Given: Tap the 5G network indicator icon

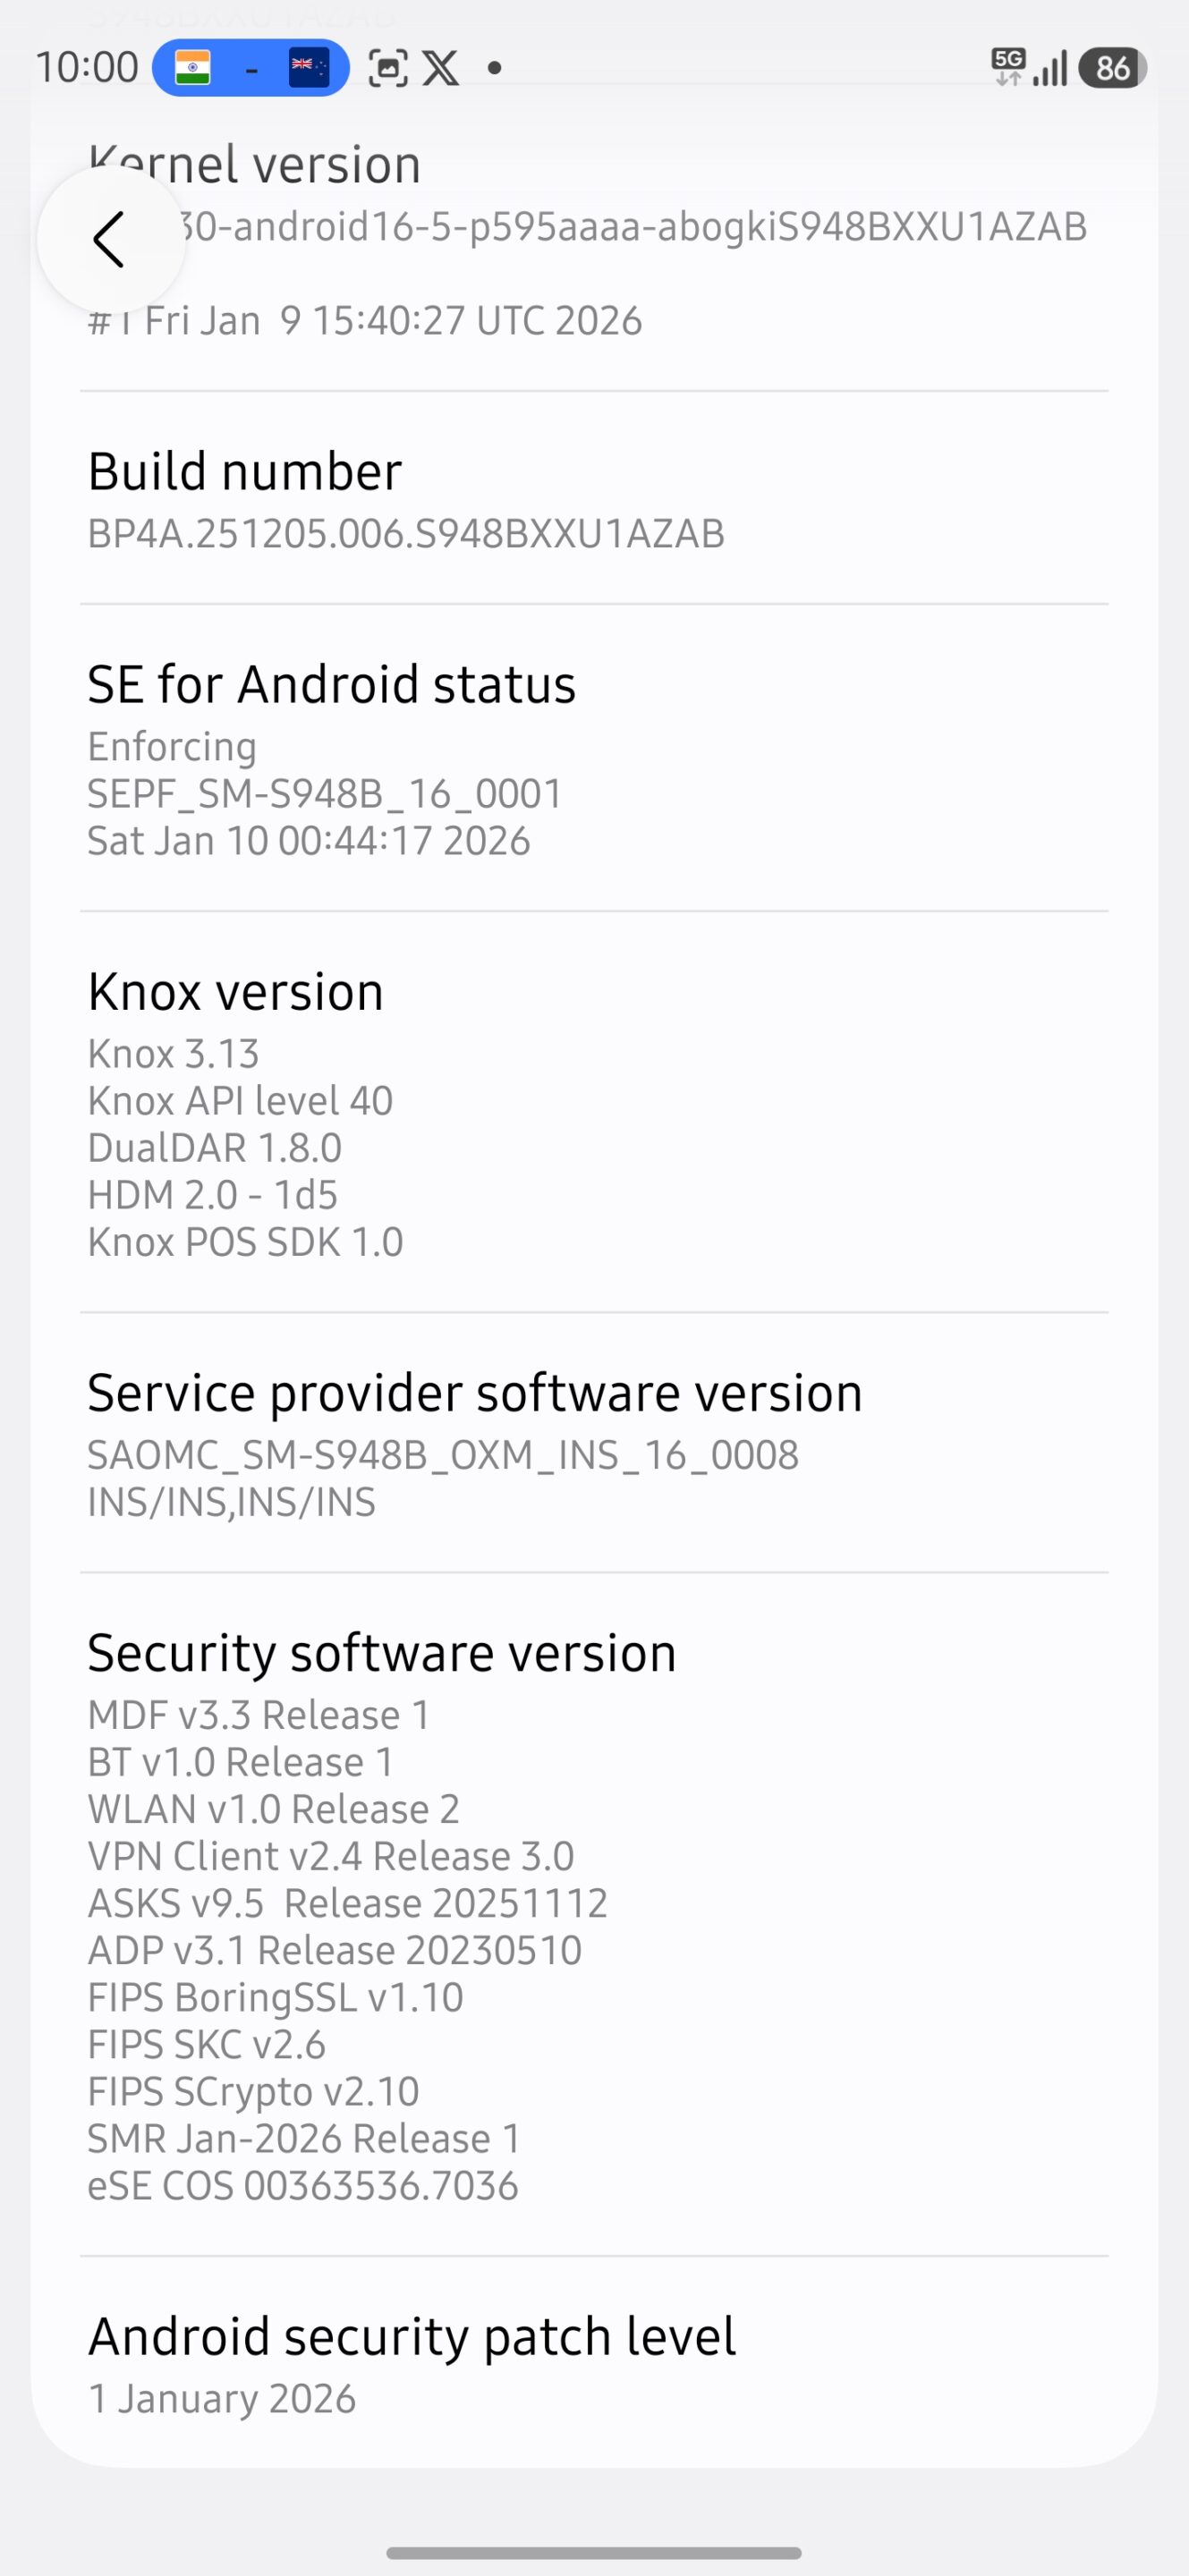Looking at the screenshot, I should pos(1008,67).
